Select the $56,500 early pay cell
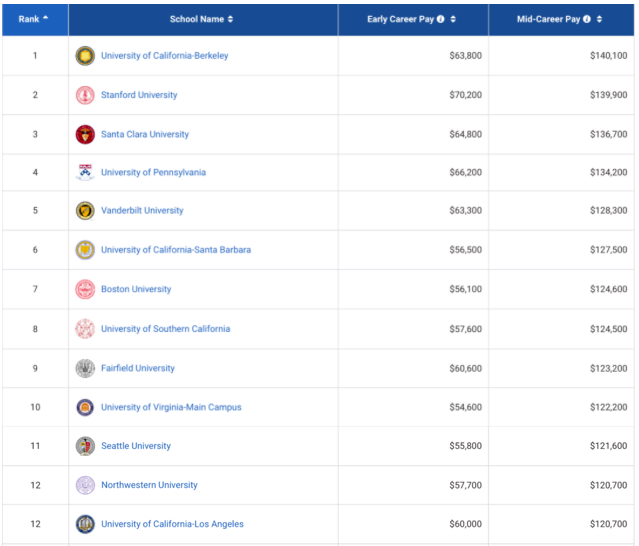This screenshot has height=546, width=639. [x=413, y=250]
